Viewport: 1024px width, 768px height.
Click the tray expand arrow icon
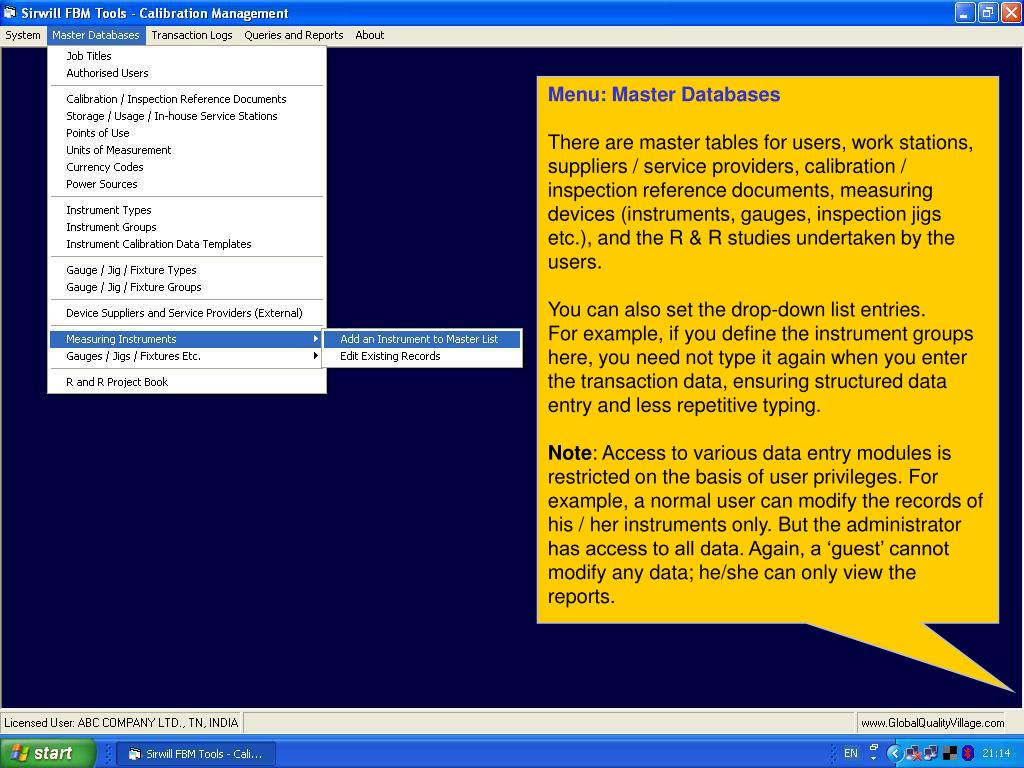(895, 754)
